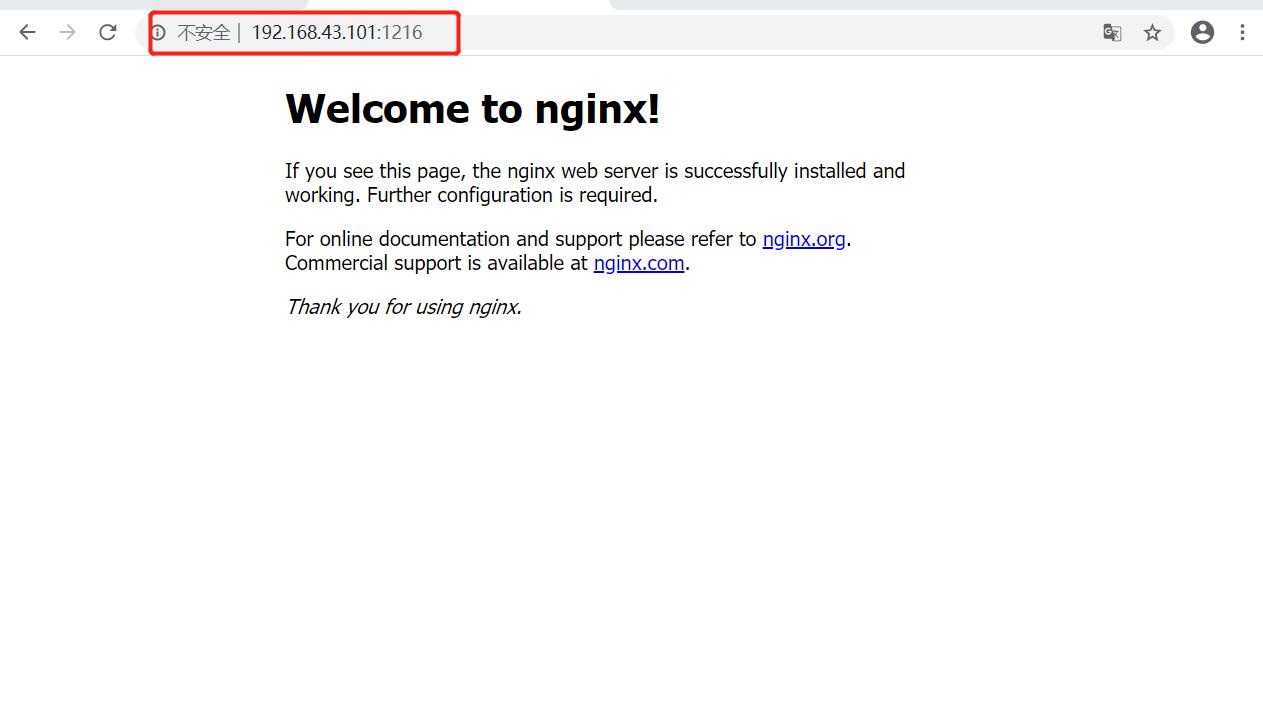Follow the nginx.com commercial support link

[639, 263]
